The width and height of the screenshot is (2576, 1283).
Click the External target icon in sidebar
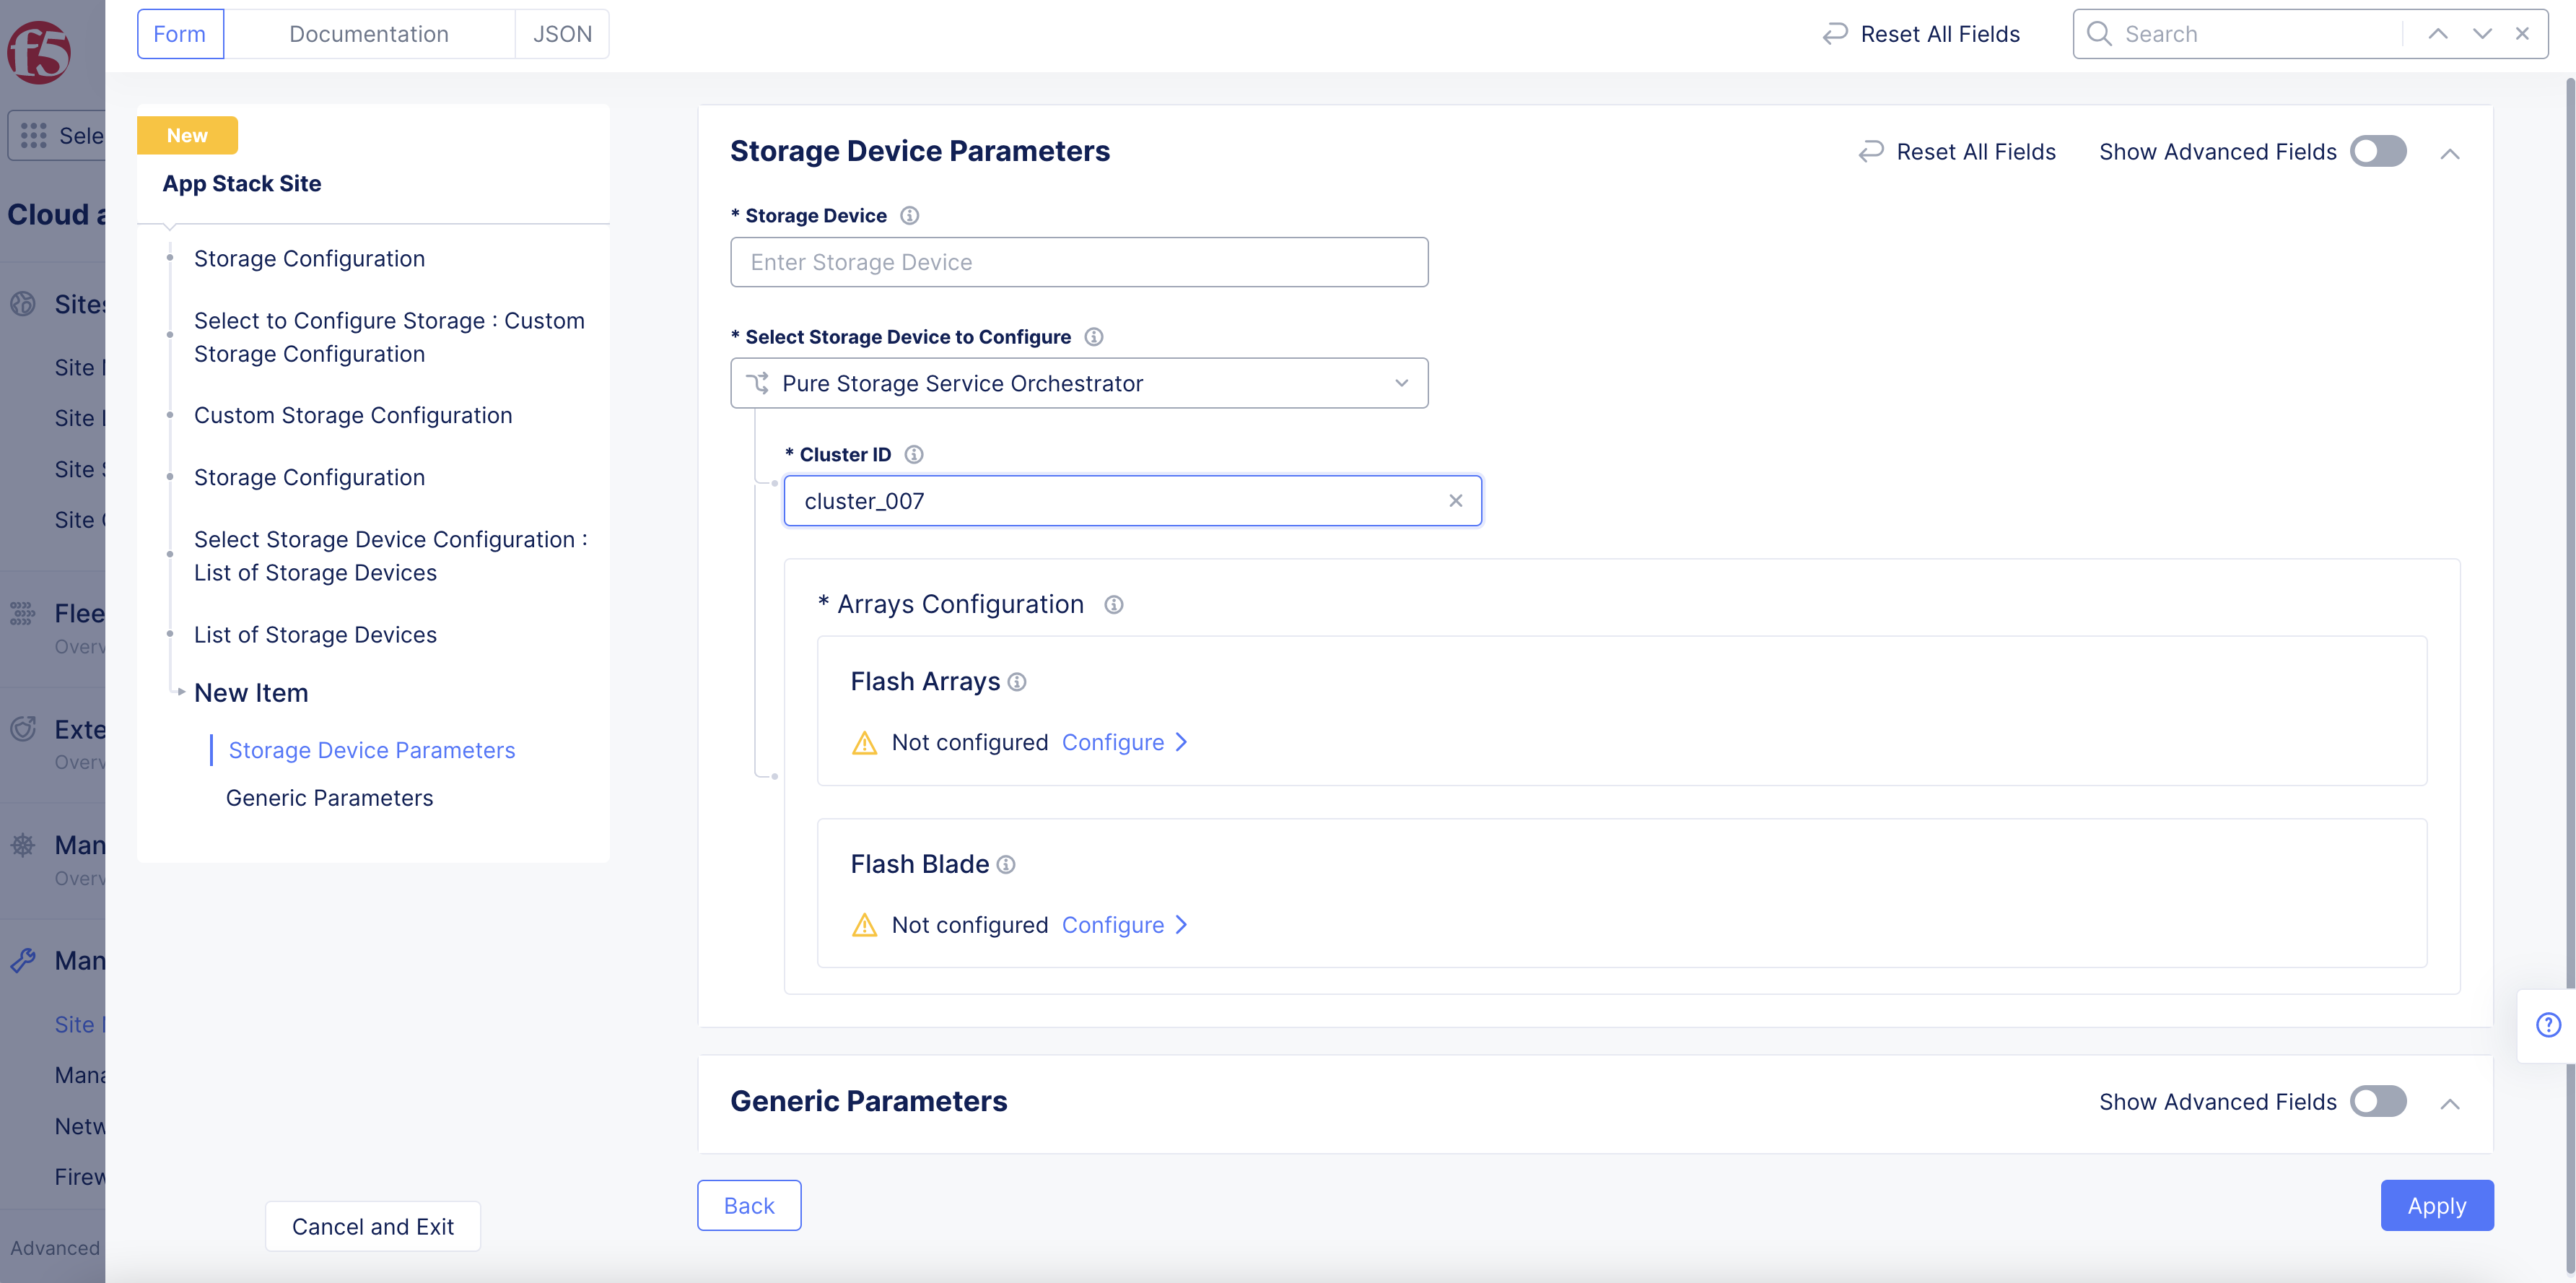[x=23, y=729]
